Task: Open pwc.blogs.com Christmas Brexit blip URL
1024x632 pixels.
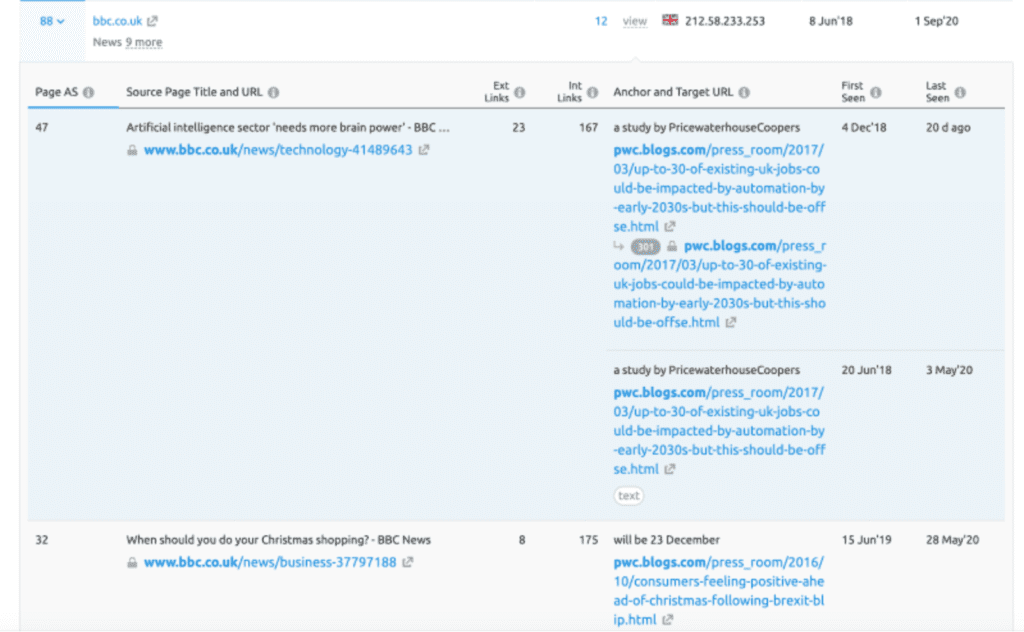Action: point(718,591)
